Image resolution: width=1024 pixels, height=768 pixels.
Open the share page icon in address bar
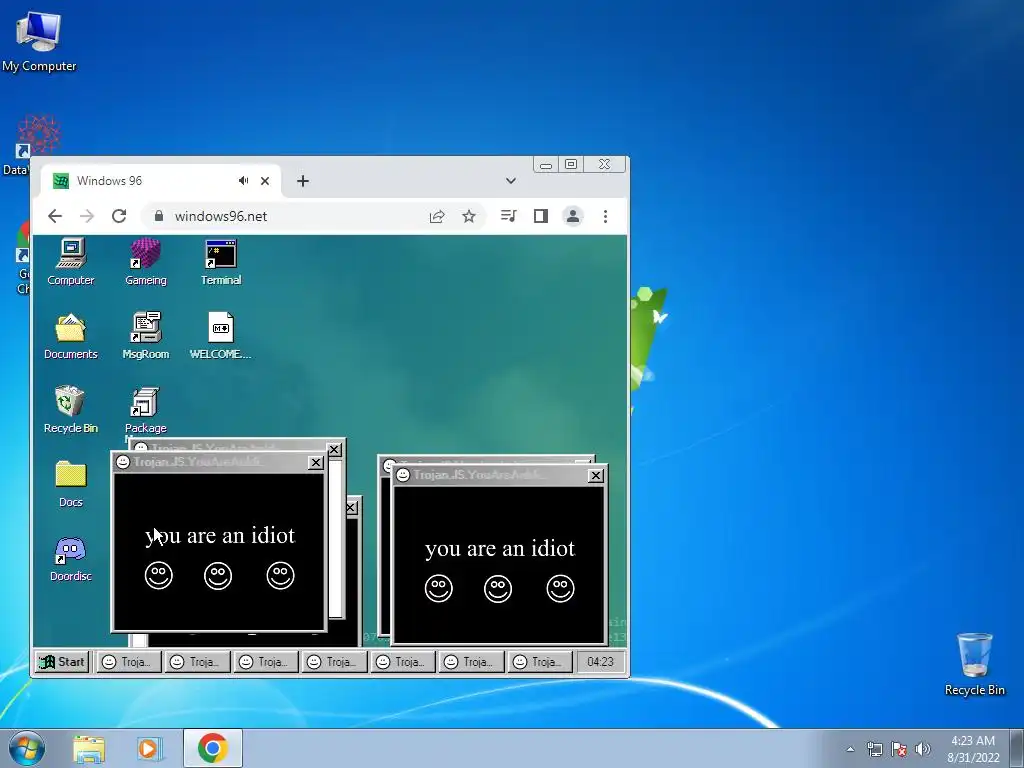(437, 216)
